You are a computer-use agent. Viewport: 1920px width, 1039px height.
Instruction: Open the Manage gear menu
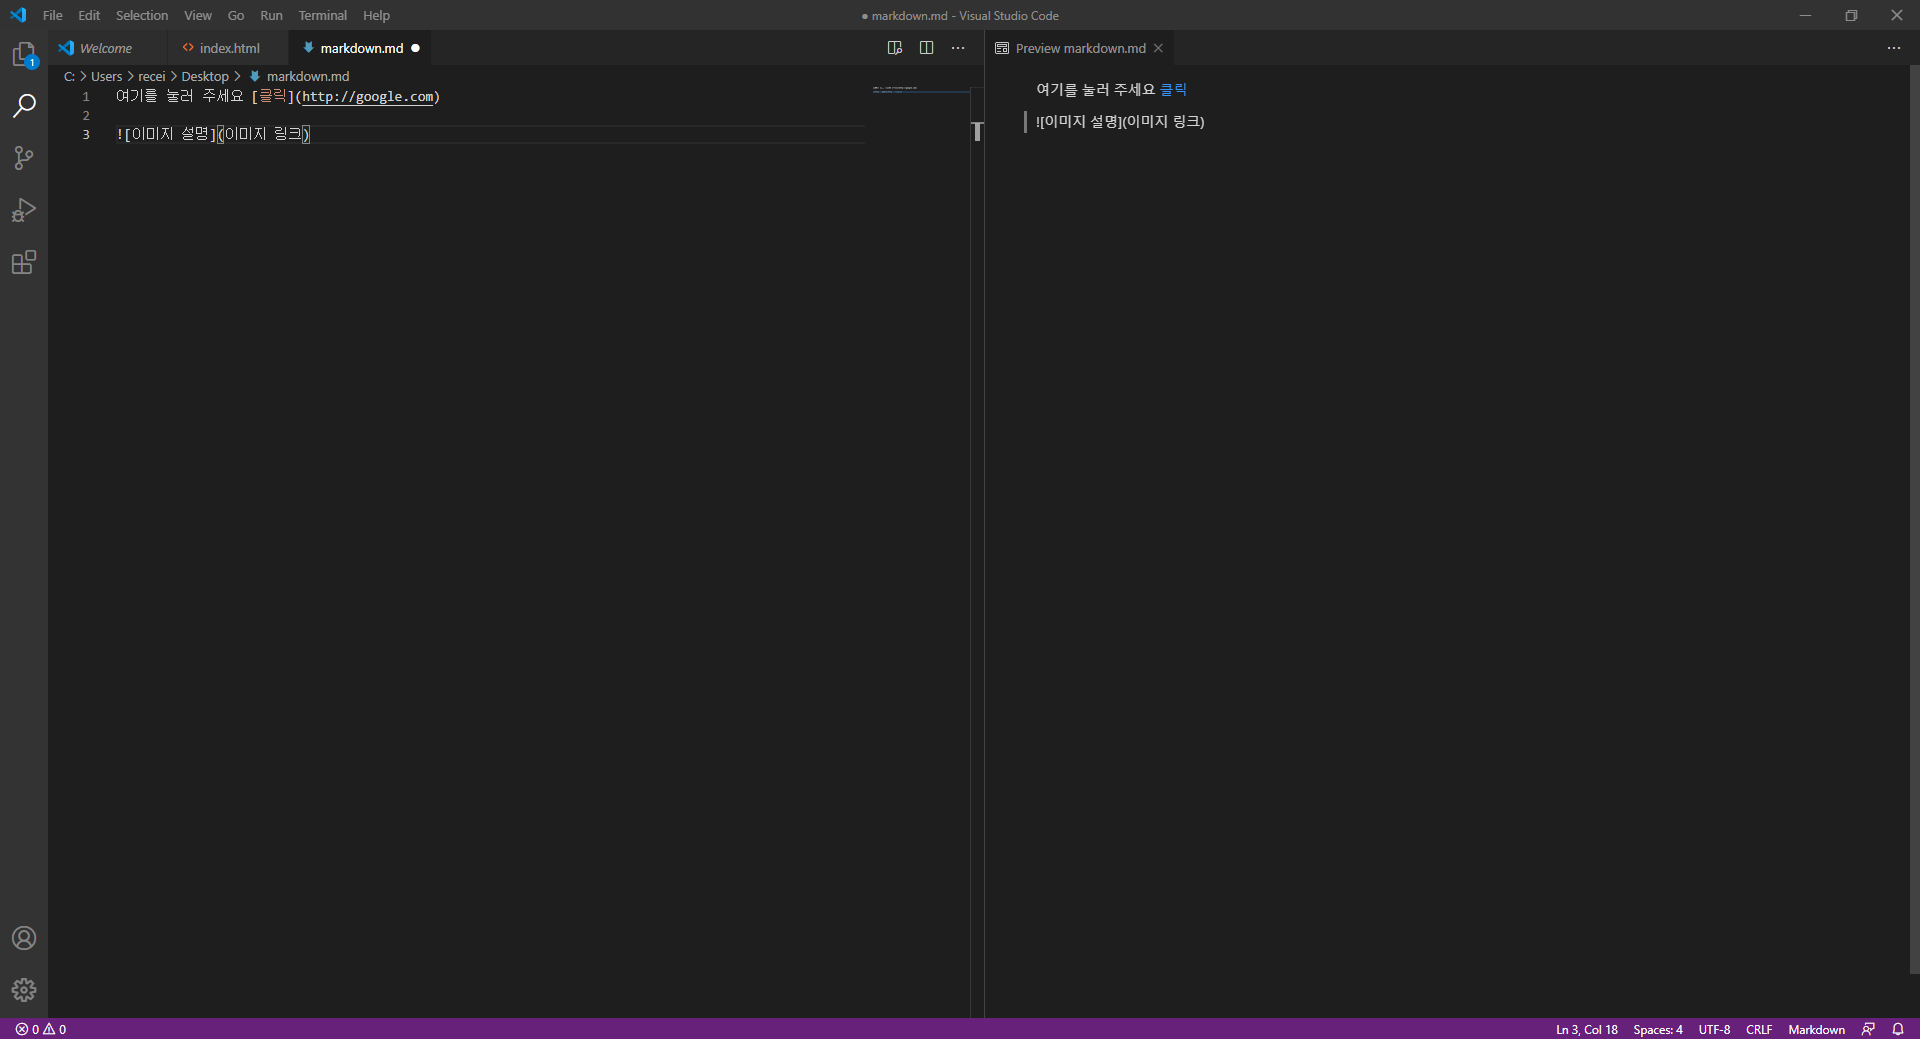tap(24, 990)
